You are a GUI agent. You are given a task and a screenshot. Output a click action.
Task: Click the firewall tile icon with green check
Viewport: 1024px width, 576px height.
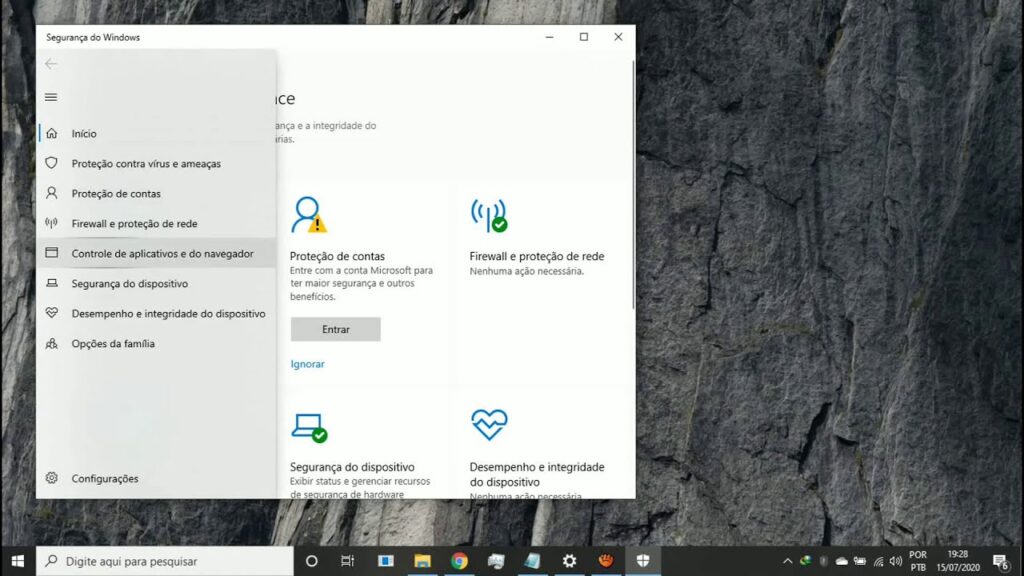[x=489, y=216]
